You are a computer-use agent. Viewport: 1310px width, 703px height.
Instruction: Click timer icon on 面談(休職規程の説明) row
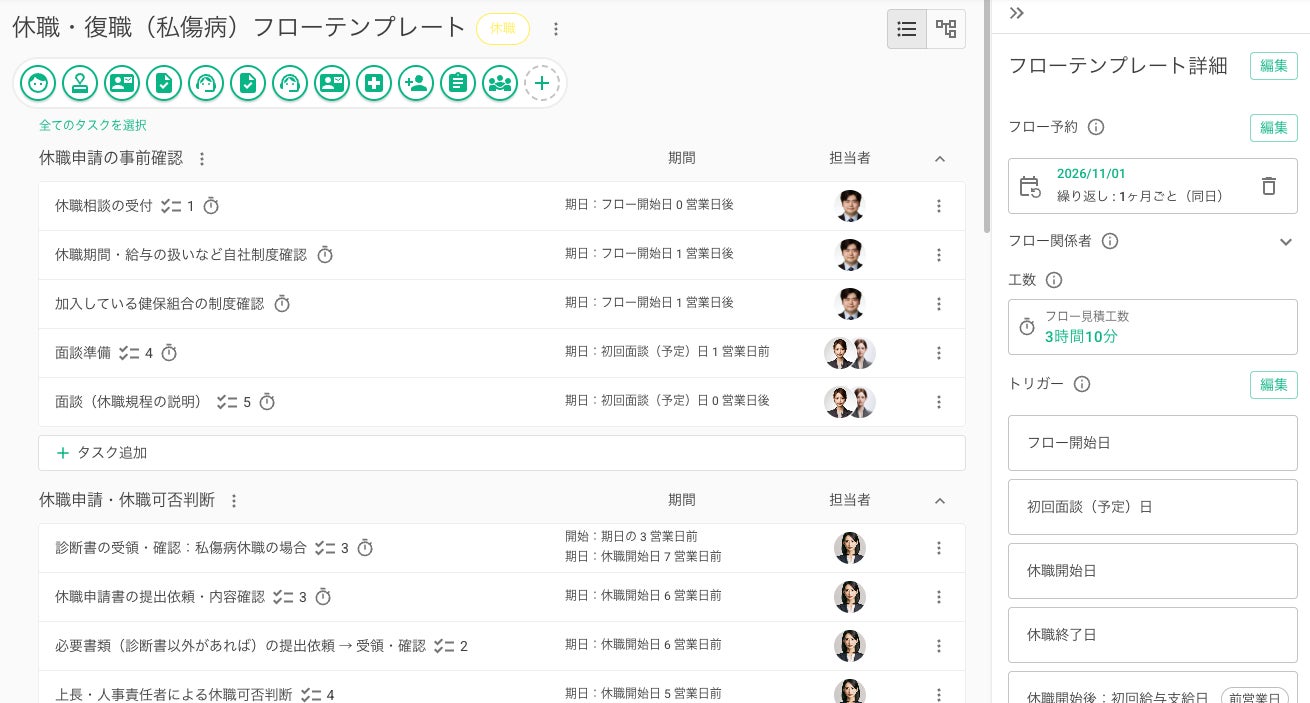click(x=267, y=402)
